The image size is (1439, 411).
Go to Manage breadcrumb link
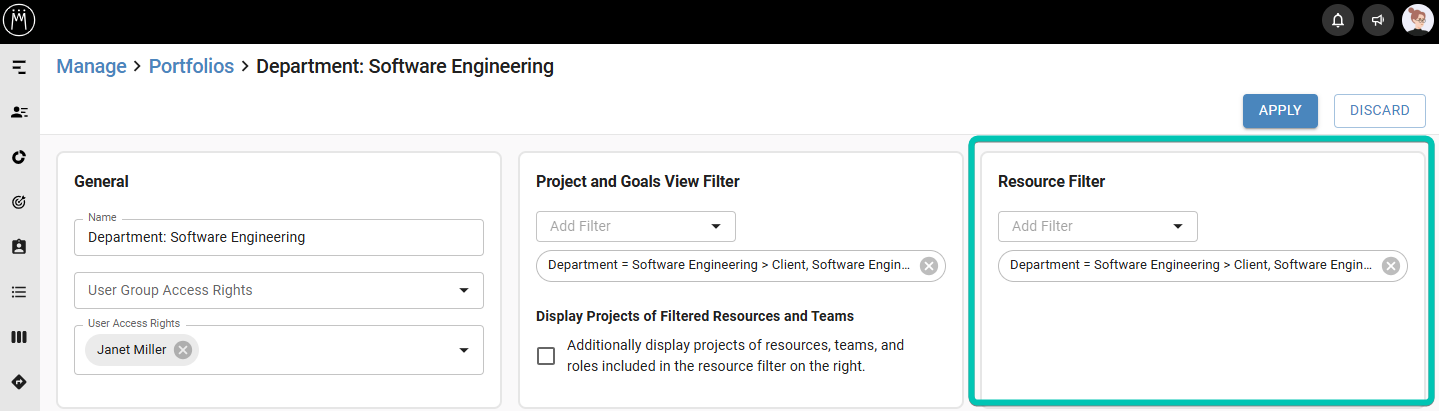pos(91,67)
